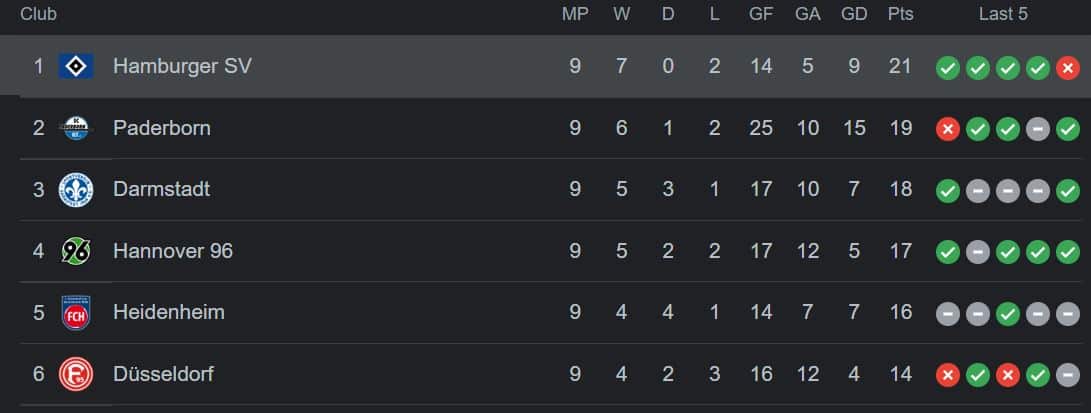Click Hamburger SV's red loss icon
This screenshot has width=1091, height=413.
(1067, 68)
